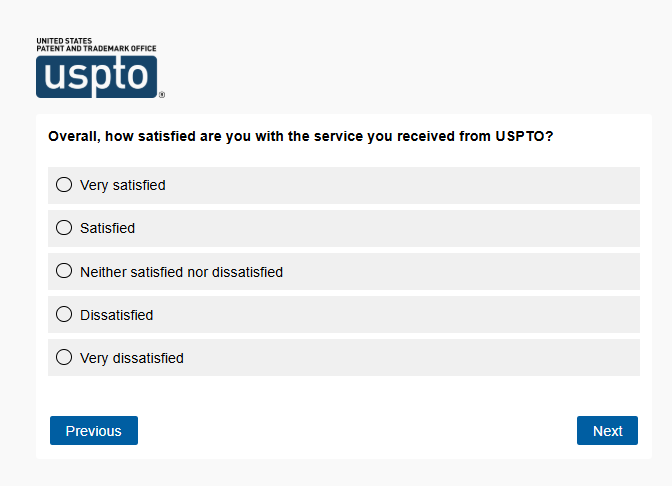Proceed with the Next button

pos(607,431)
